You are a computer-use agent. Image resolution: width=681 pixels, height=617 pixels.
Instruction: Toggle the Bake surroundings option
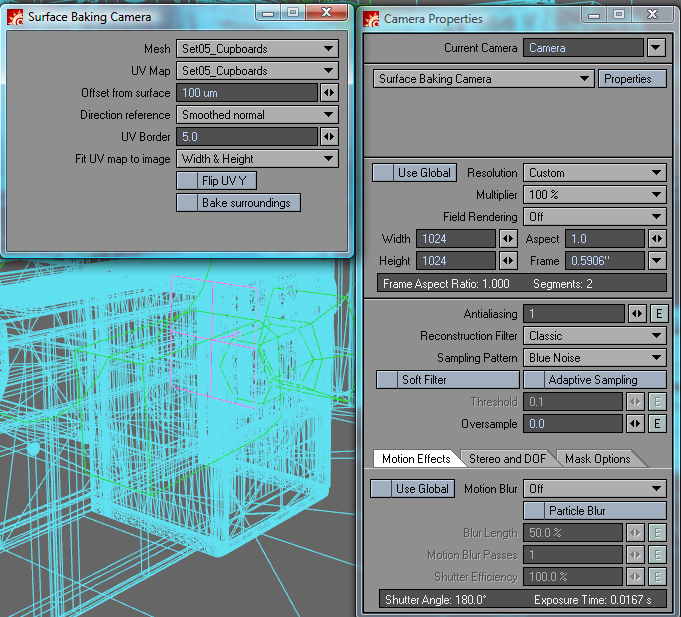pos(187,203)
